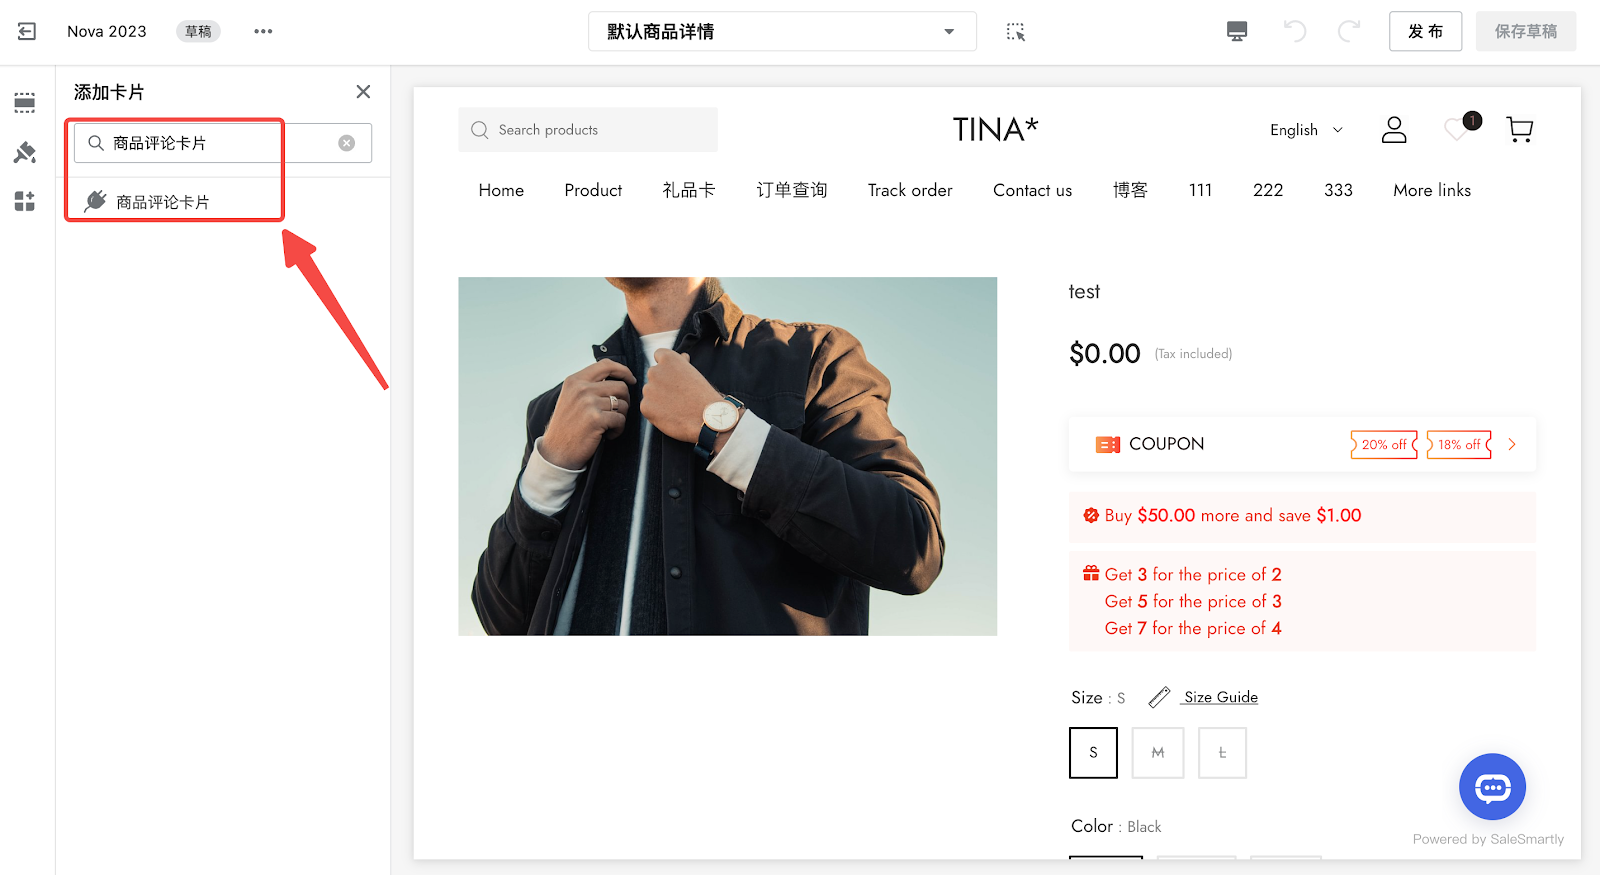
Task: Open the user account icon in storefront
Action: point(1394,129)
